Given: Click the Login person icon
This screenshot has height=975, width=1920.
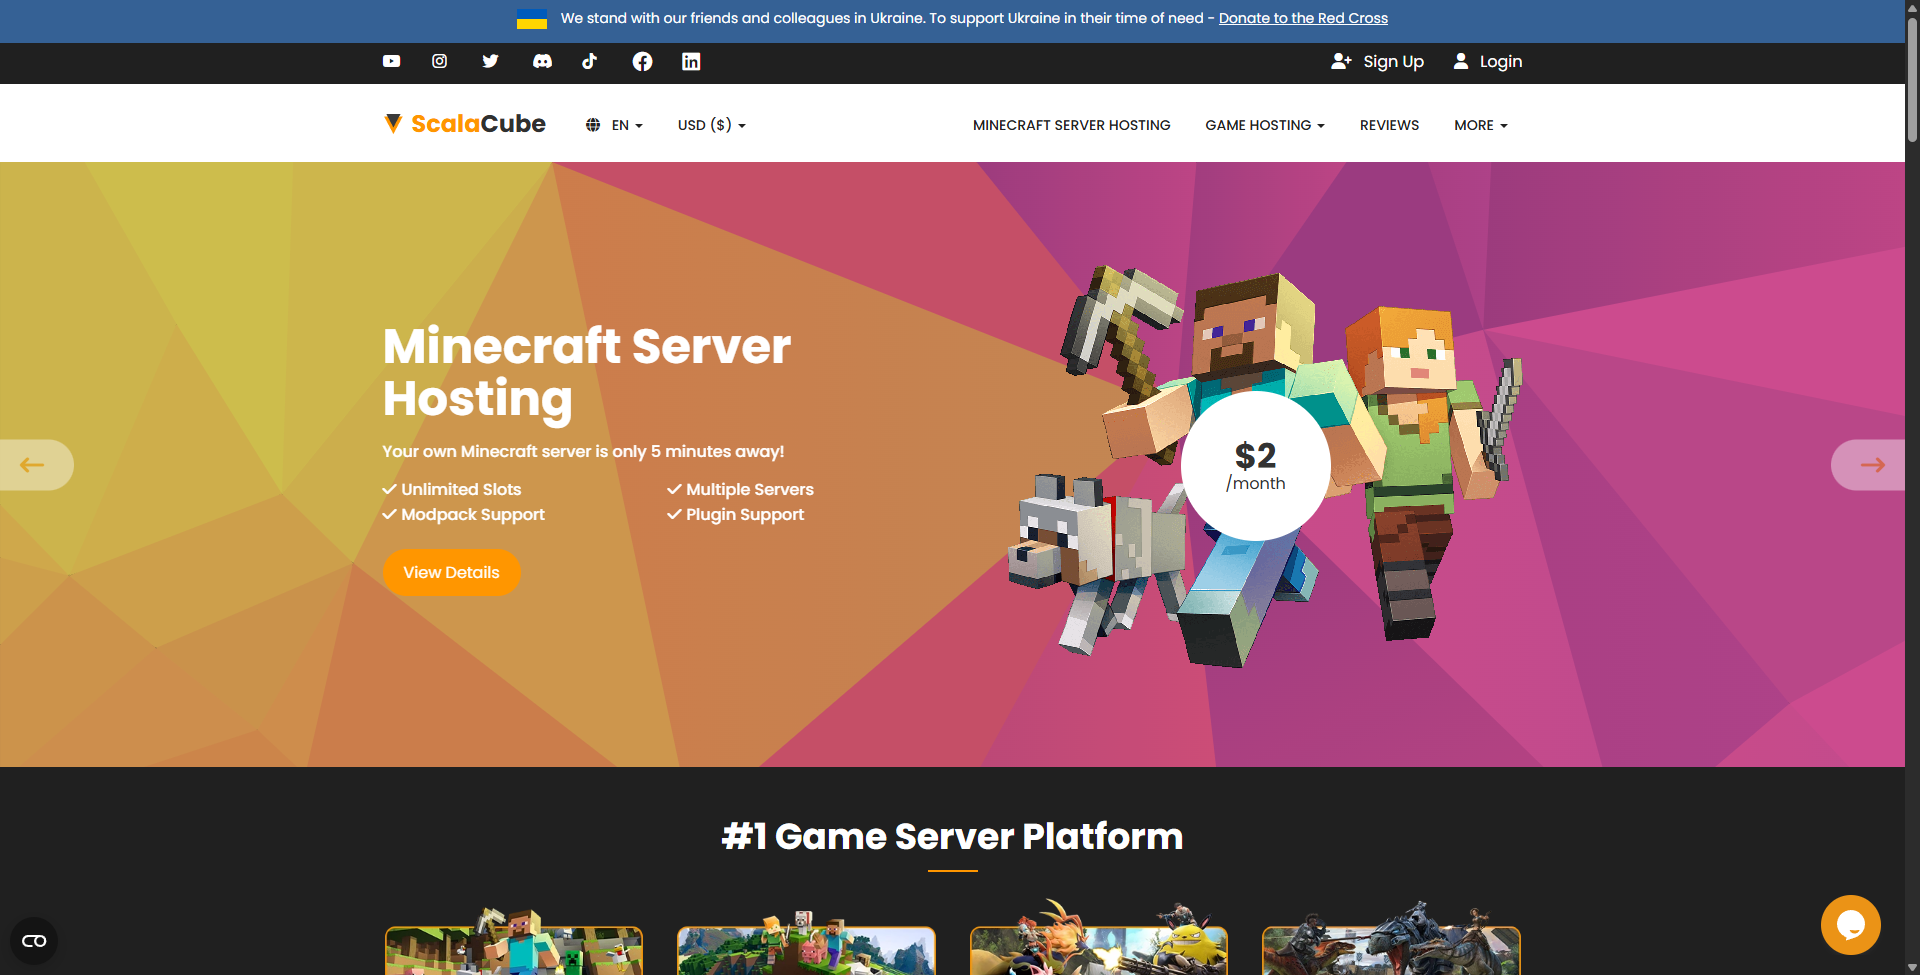Looking at the screenshot, I should [x=1461, y=61].
